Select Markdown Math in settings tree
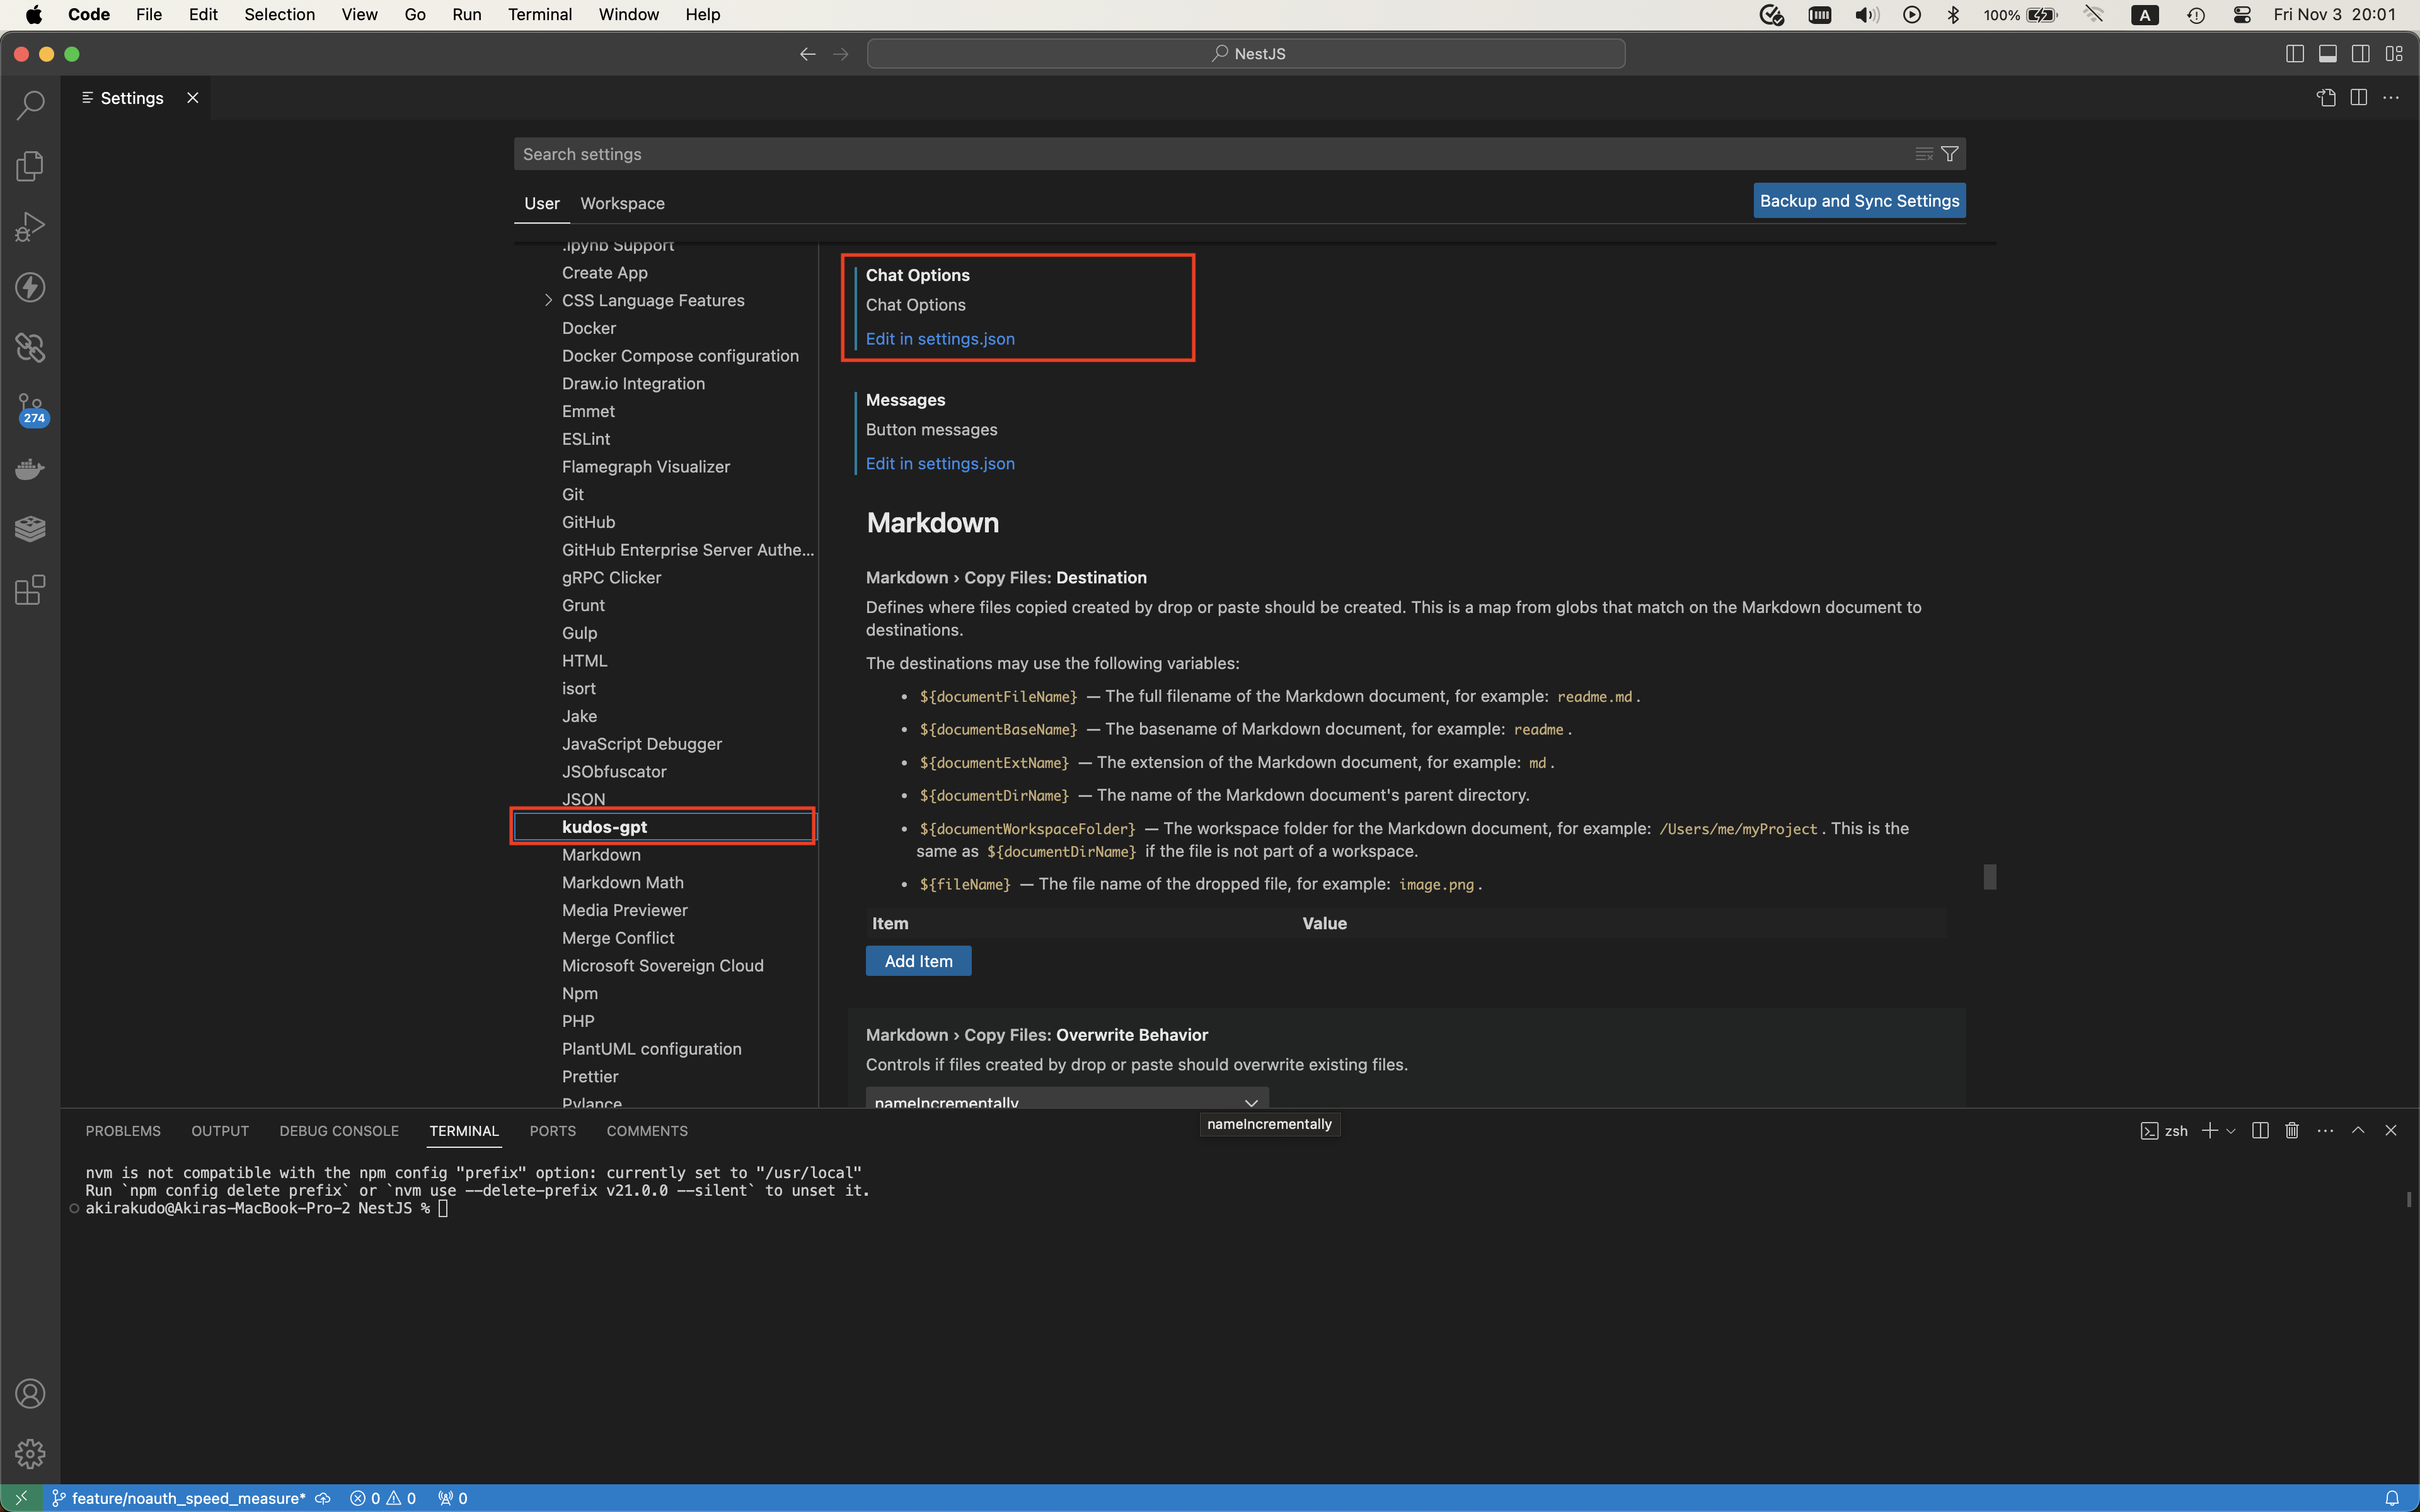Screen dimensions: 2420x1512 coord(623,883)
